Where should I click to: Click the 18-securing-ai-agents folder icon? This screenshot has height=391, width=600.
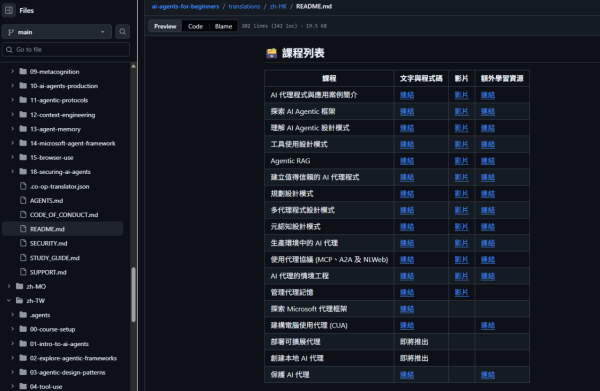tap(23, 171)
